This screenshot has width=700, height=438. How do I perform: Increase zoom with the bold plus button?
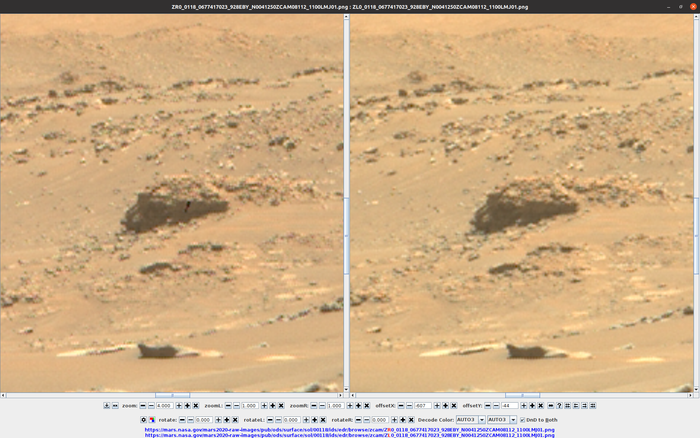point(187,405)
